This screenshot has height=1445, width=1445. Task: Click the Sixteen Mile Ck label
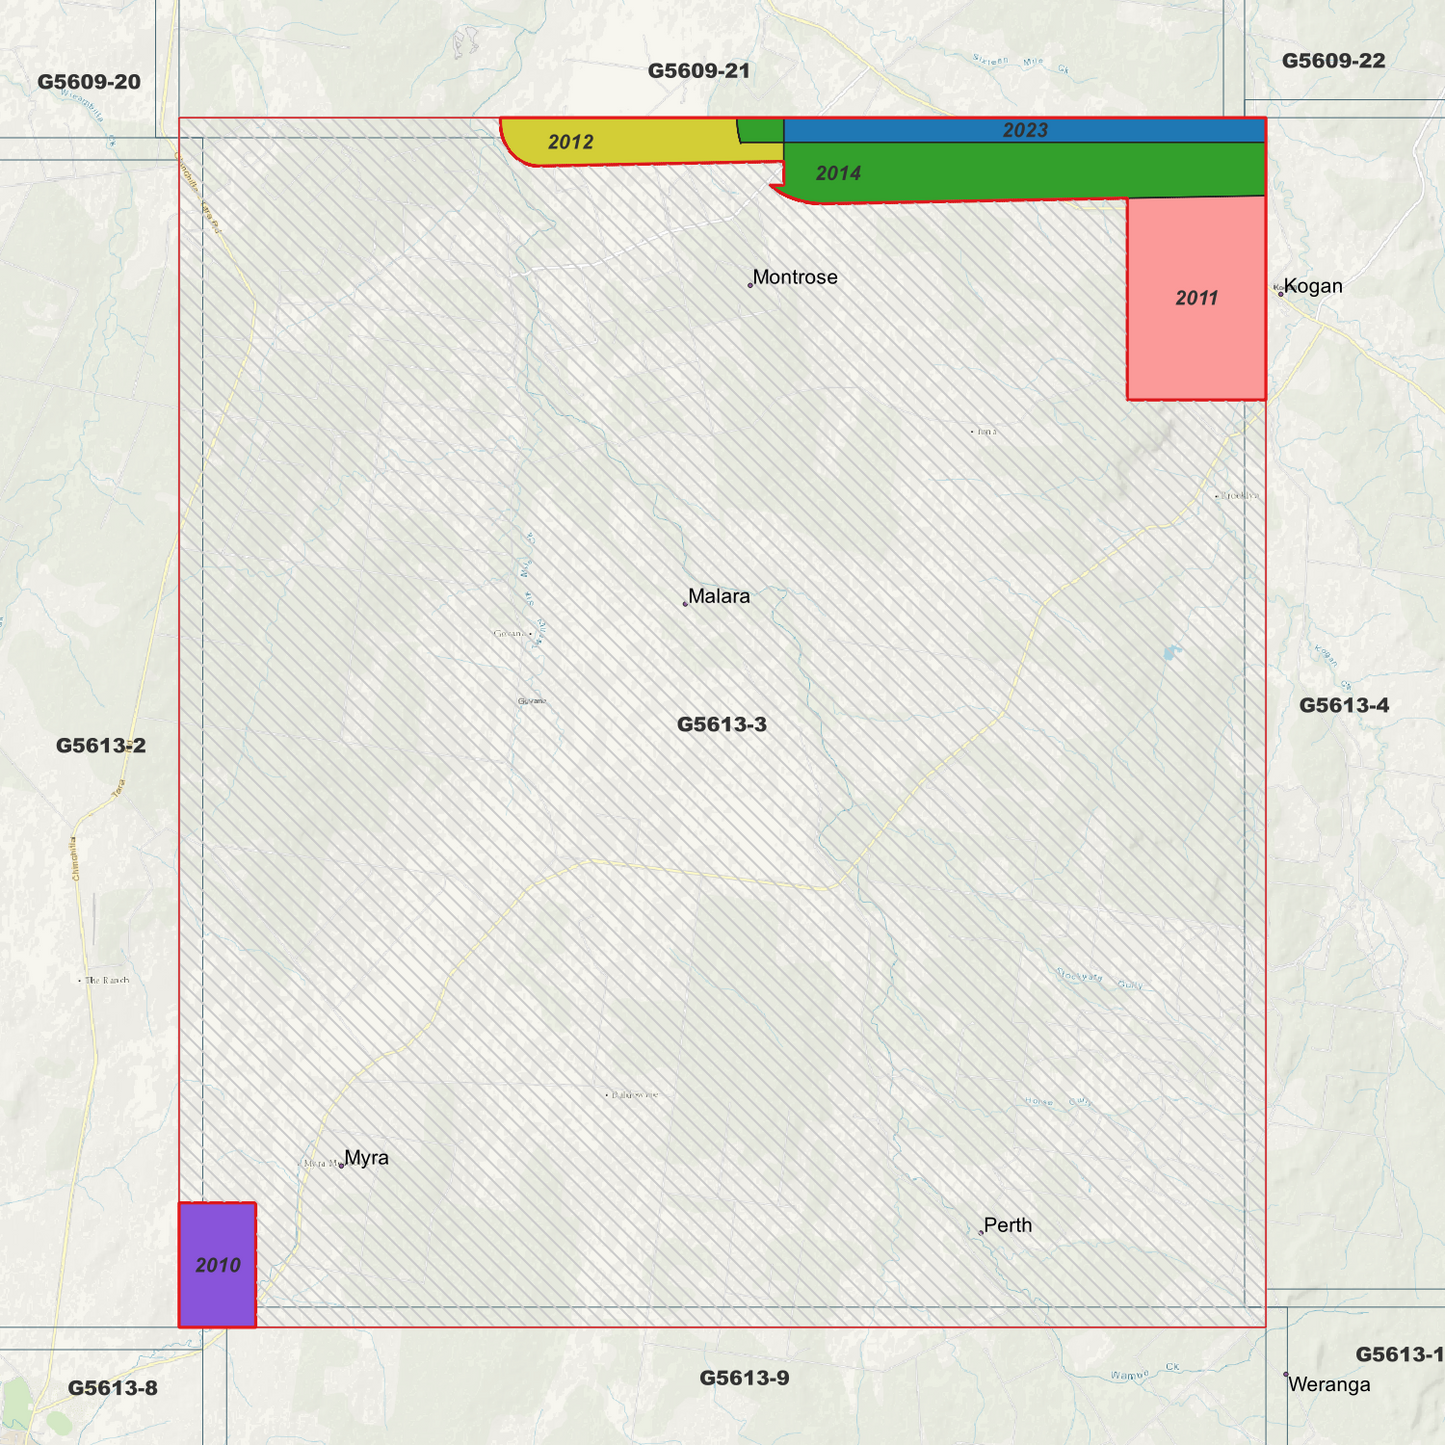[1021, 63]
